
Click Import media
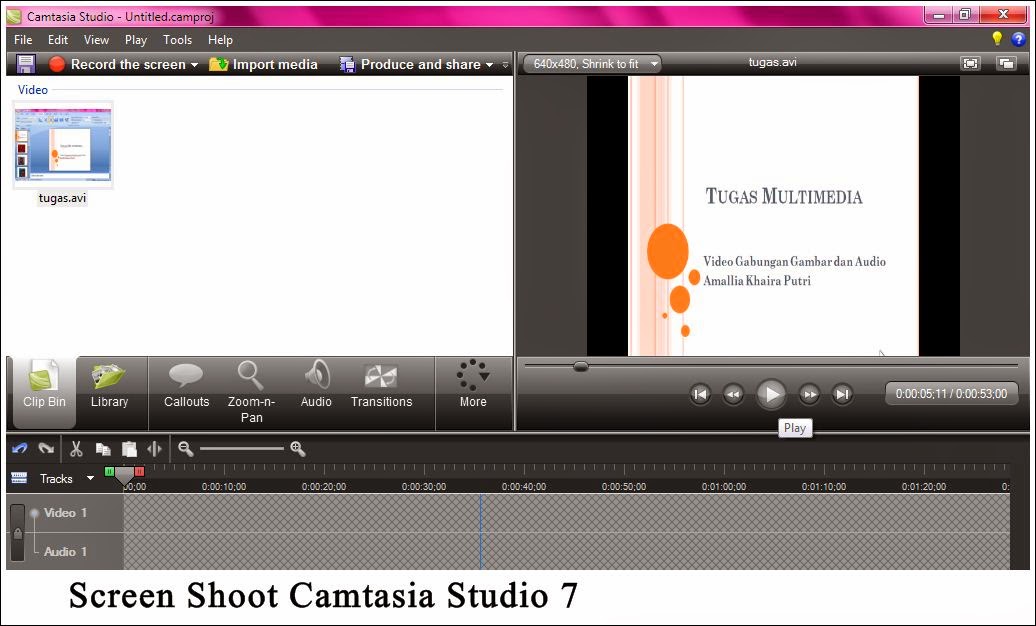[263, 64]
